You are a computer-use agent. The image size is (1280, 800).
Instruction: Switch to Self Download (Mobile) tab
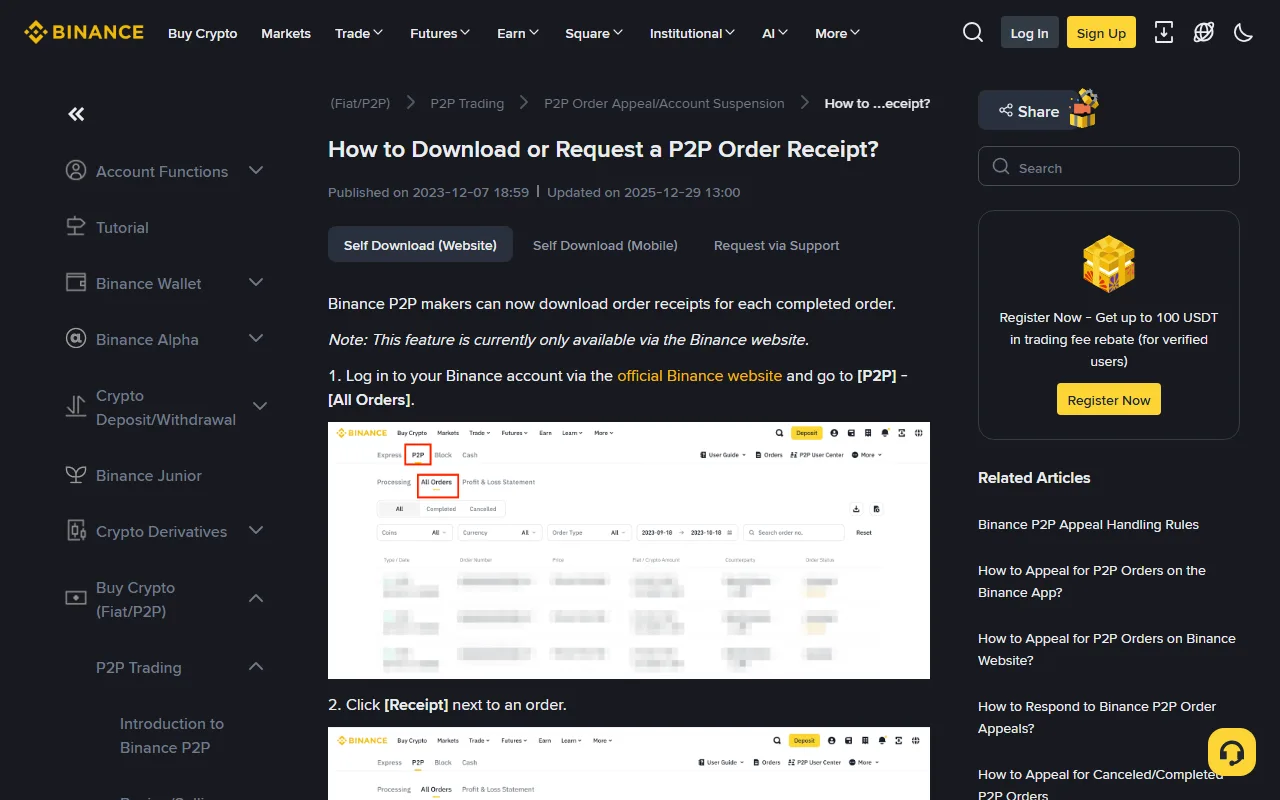click(x=605, y=245)
